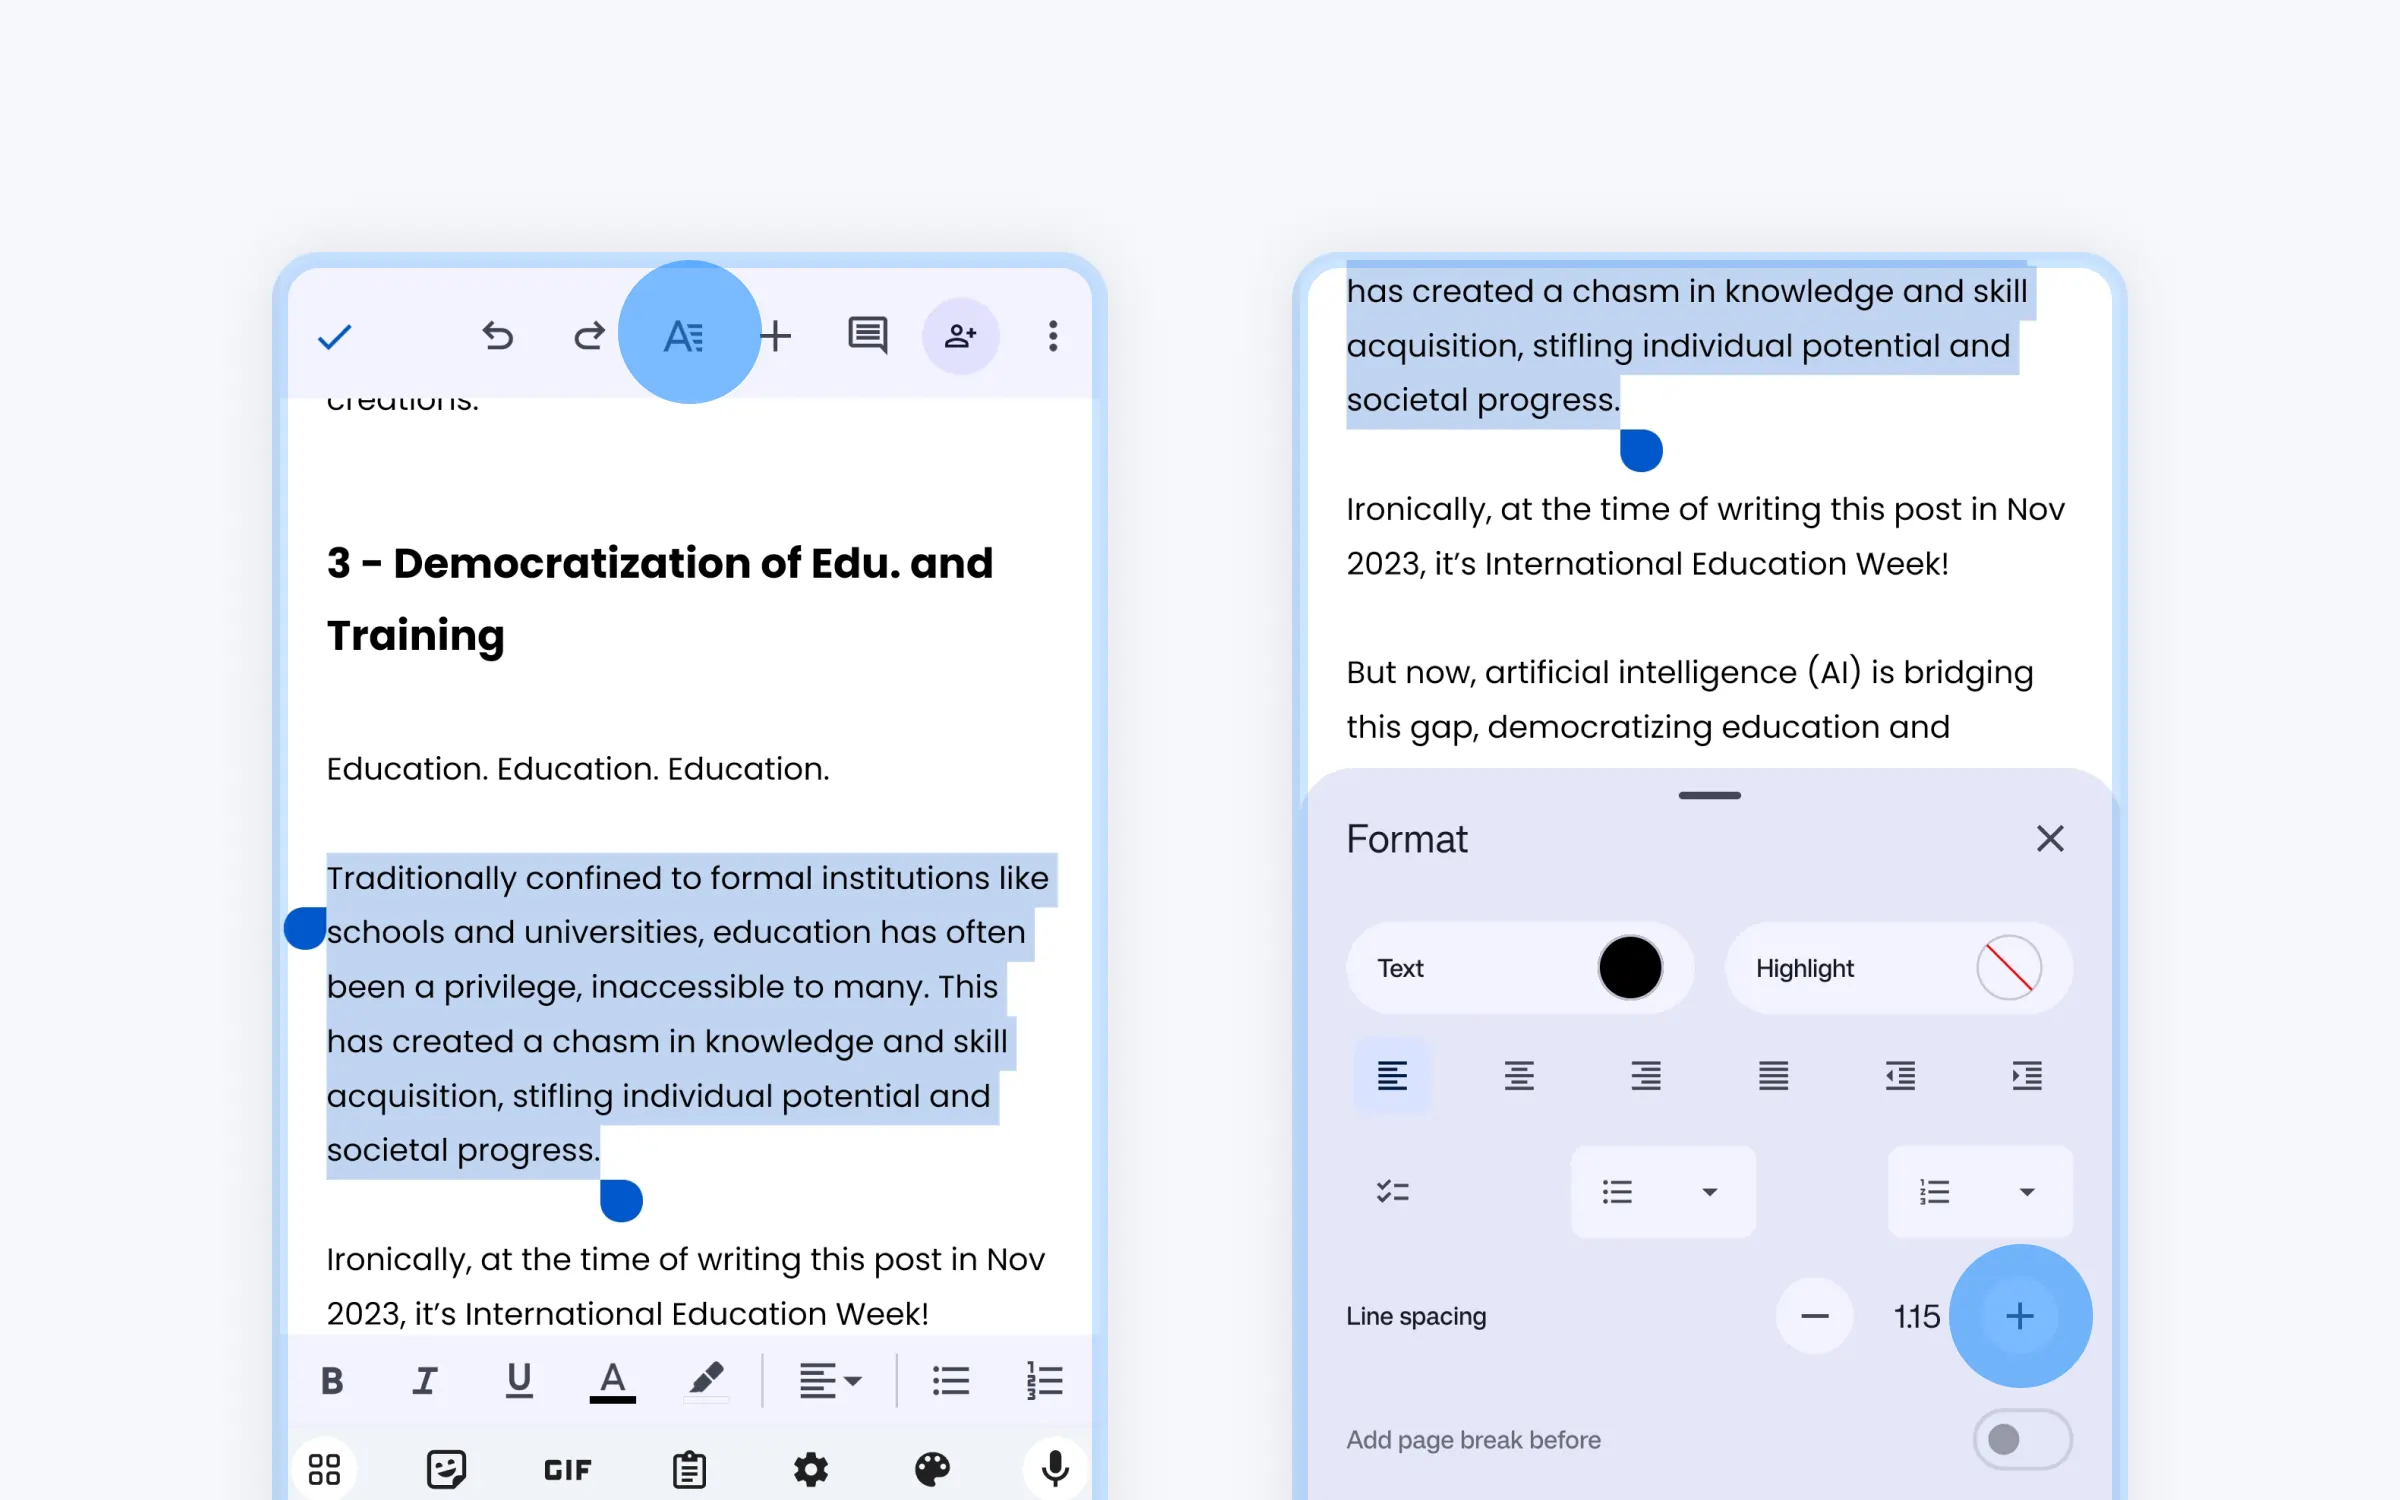Click the bold formatting icon
This screenshot has height=1500, width=2400.
tap(333, 1379)
